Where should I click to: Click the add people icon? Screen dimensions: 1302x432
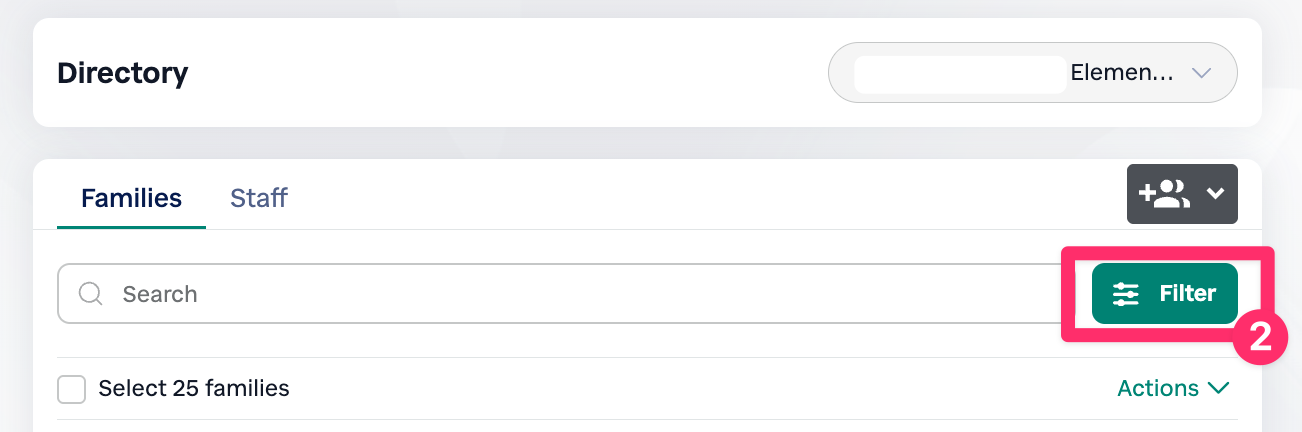[1164, 194]
